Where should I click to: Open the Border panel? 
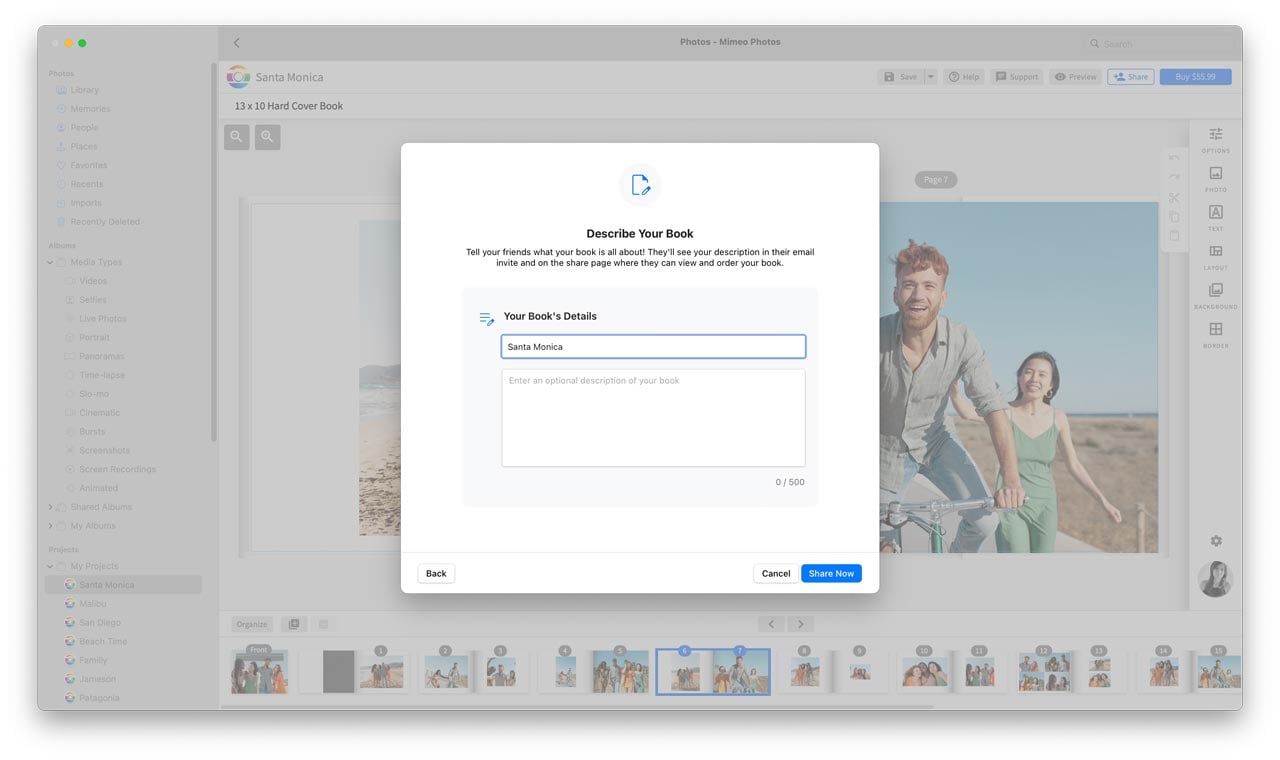[x=1215, y=331]
